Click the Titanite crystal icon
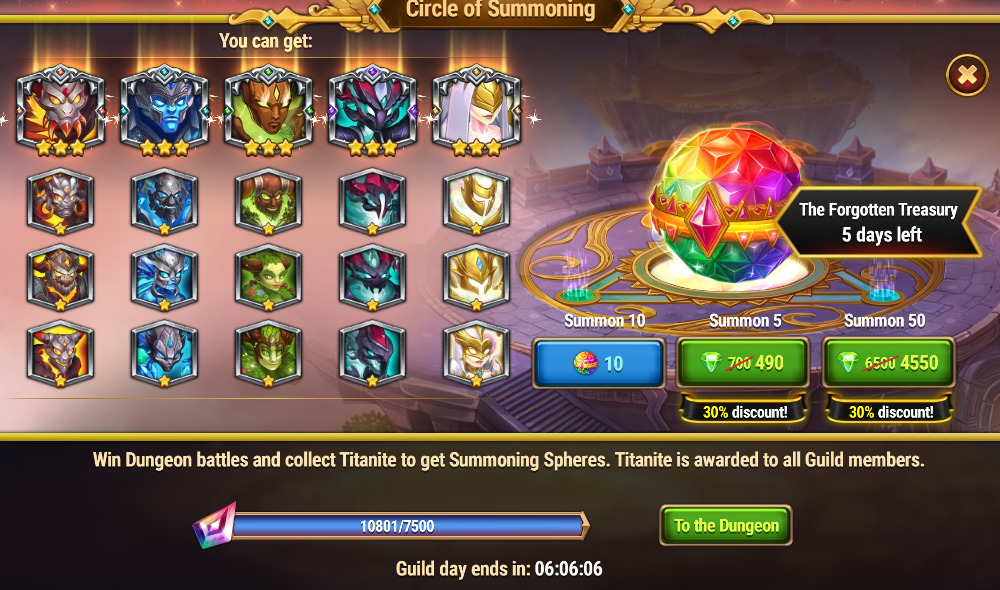The height and width of the screenshot is (590, 1000). (x=215, y=526)
